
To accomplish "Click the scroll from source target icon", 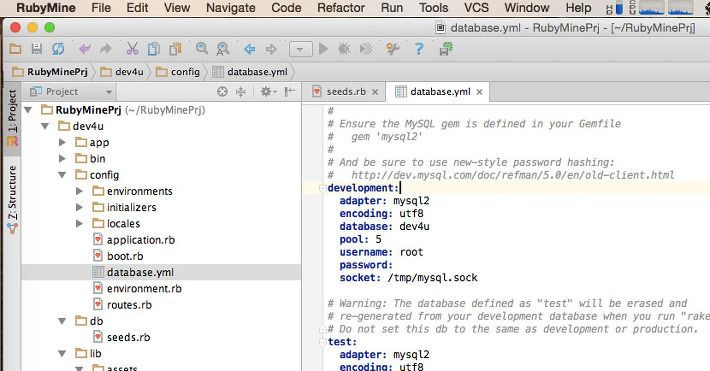I will 222,92.
